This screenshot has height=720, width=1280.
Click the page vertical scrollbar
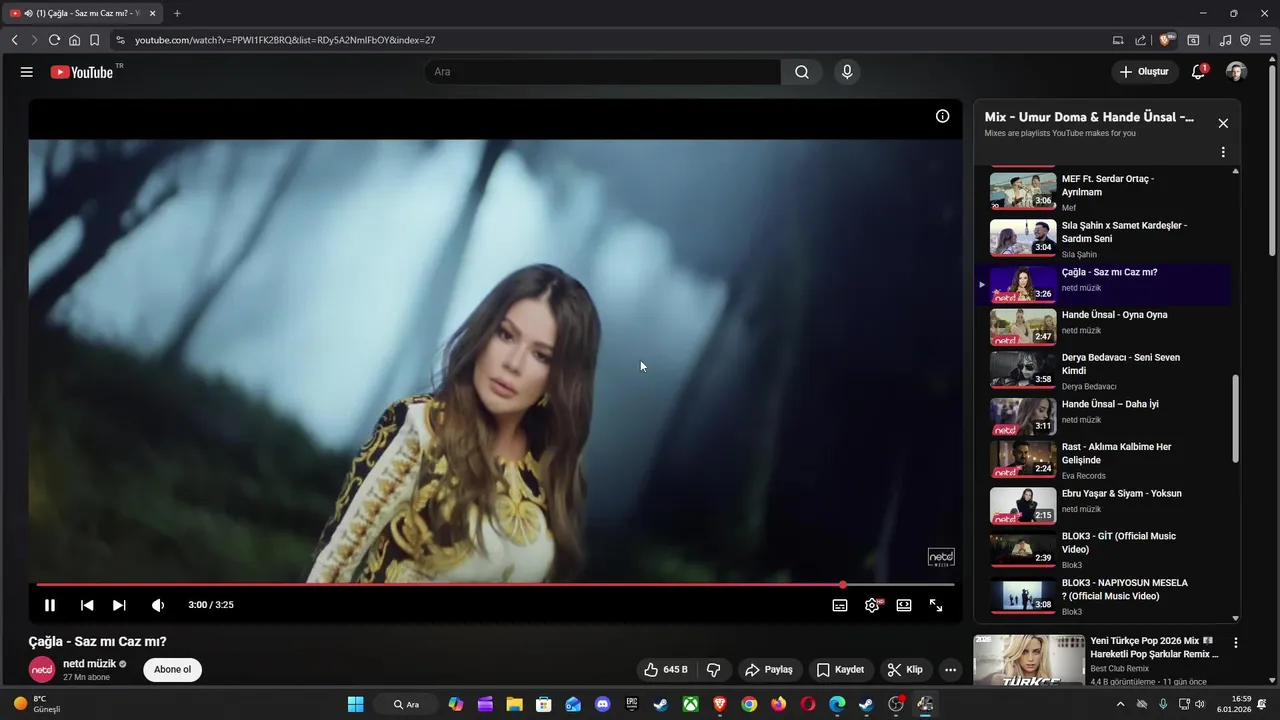(x=1273, y=158)
